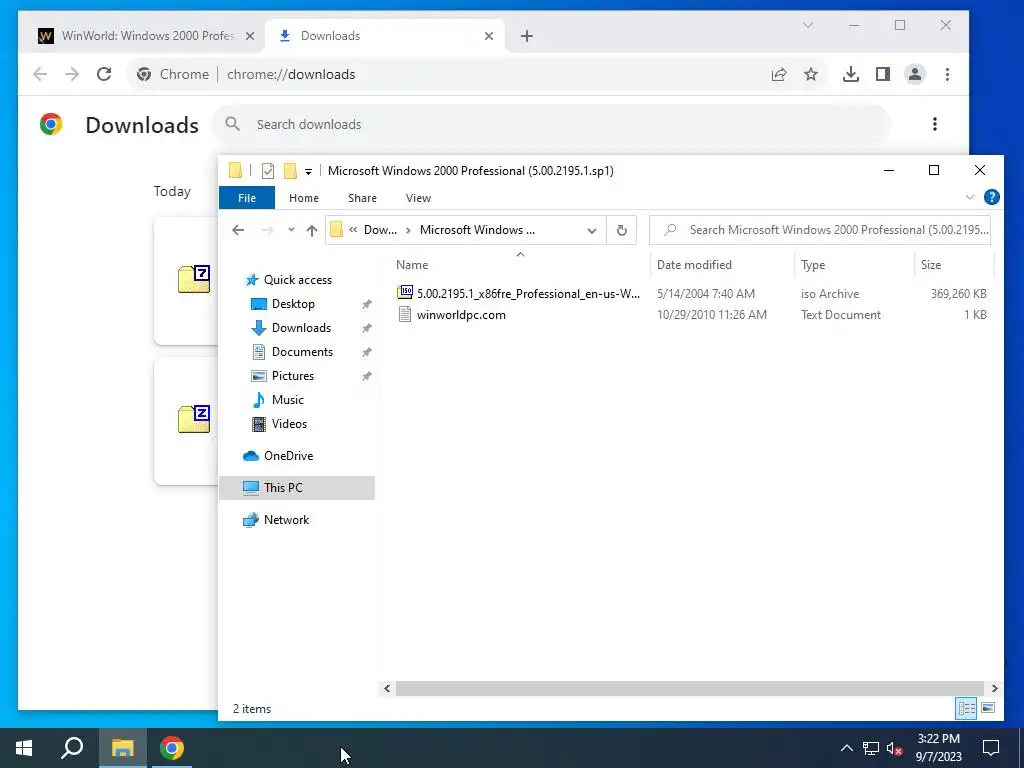Screen dimensions: 1024x768
Task: Click Explorer's back arrow
Action: pyautogui.click(x=238, y=230)
